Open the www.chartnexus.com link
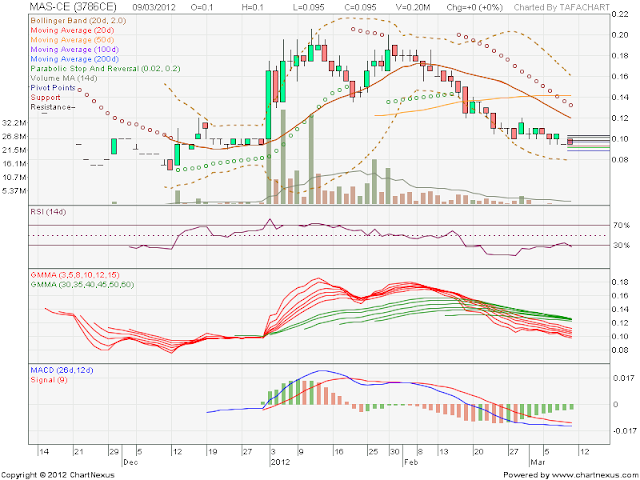This screenshot has width=640, height=480. click(594, 475)
